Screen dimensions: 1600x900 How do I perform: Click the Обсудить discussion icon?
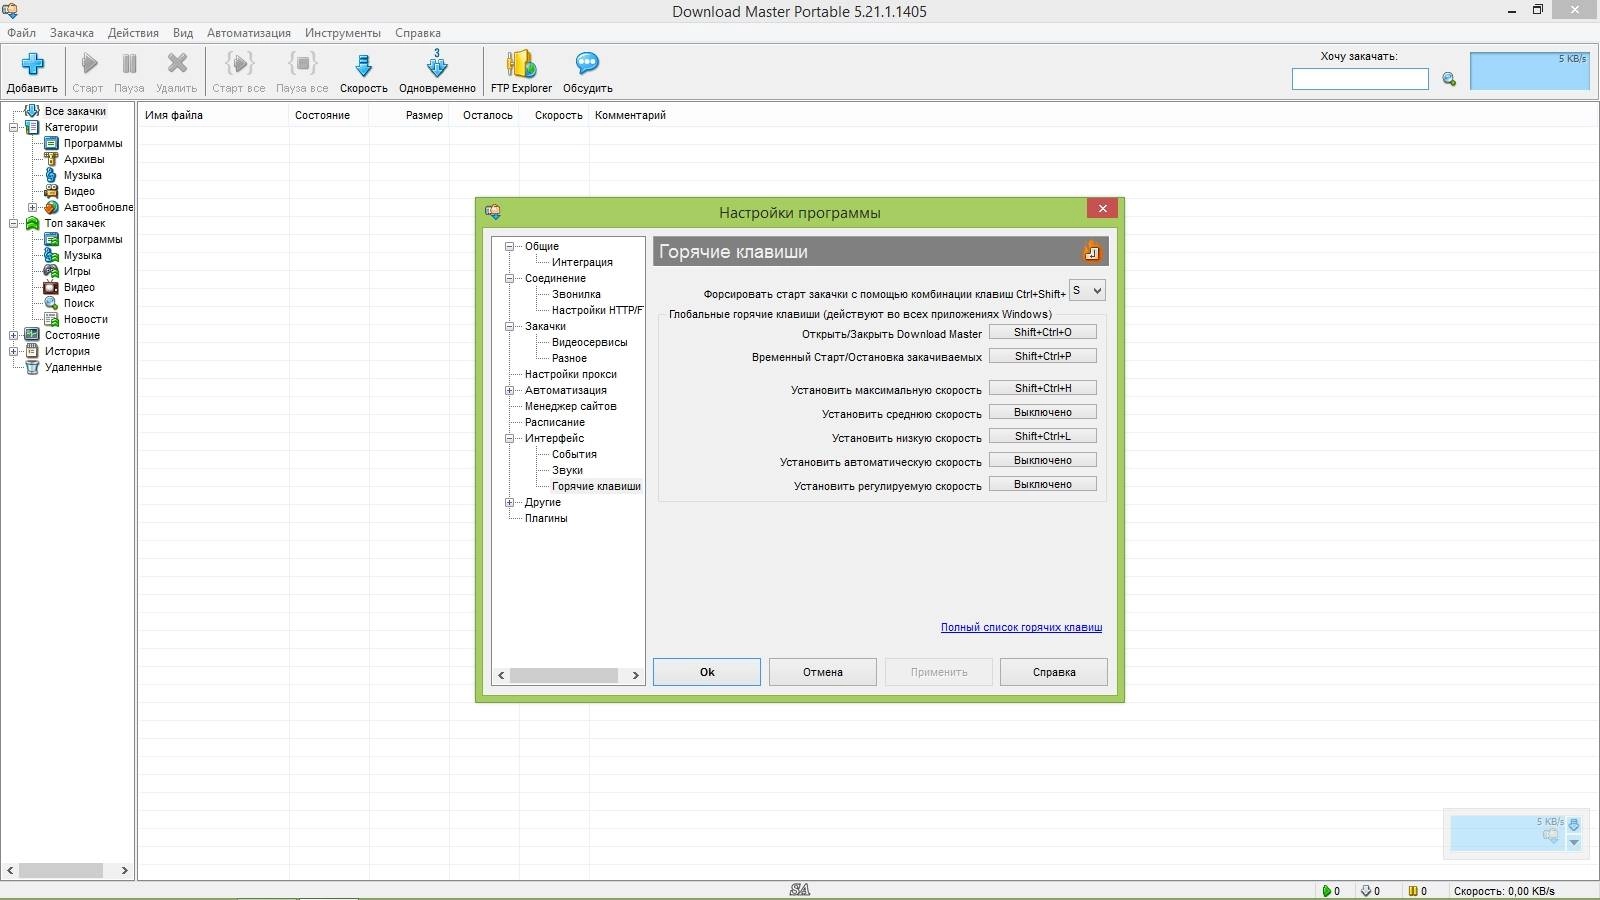coord(587,64)
